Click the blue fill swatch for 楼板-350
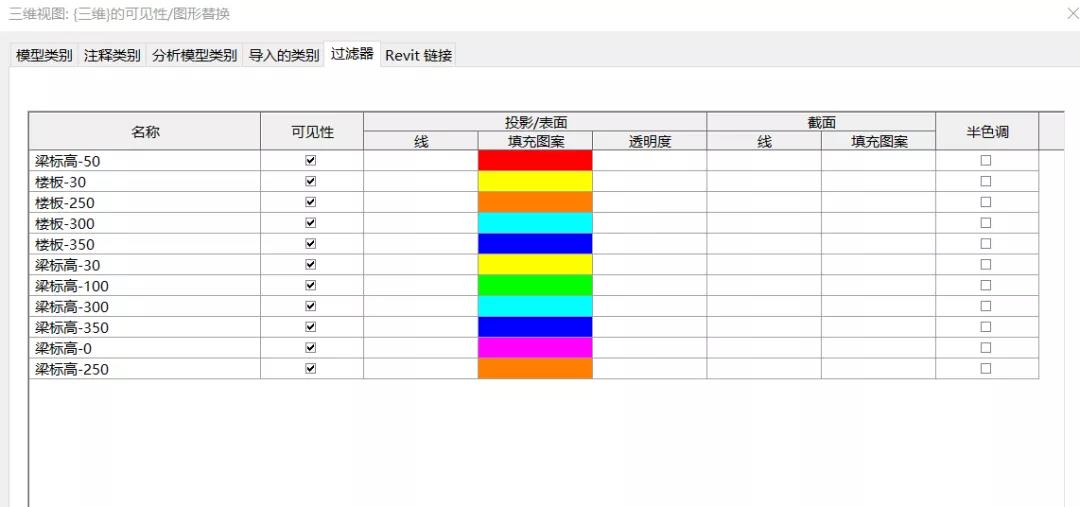Viewport: 1080px width, 507px height. click(535, 243)
